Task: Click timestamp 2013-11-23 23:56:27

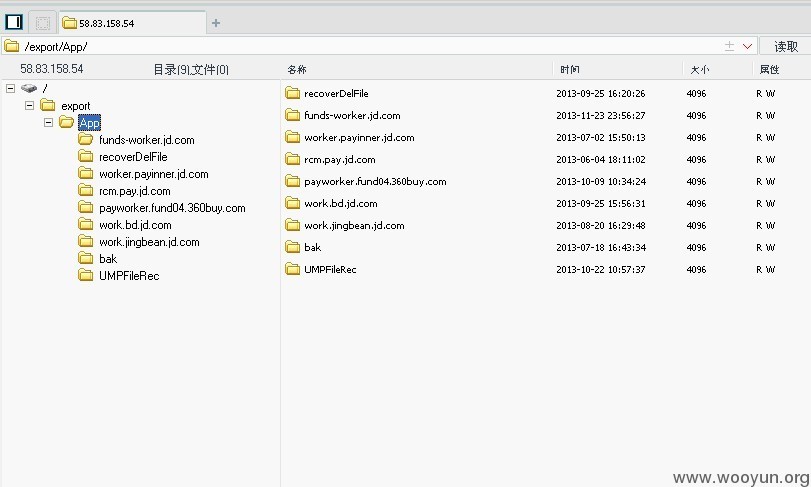Action: pos(600,115)
